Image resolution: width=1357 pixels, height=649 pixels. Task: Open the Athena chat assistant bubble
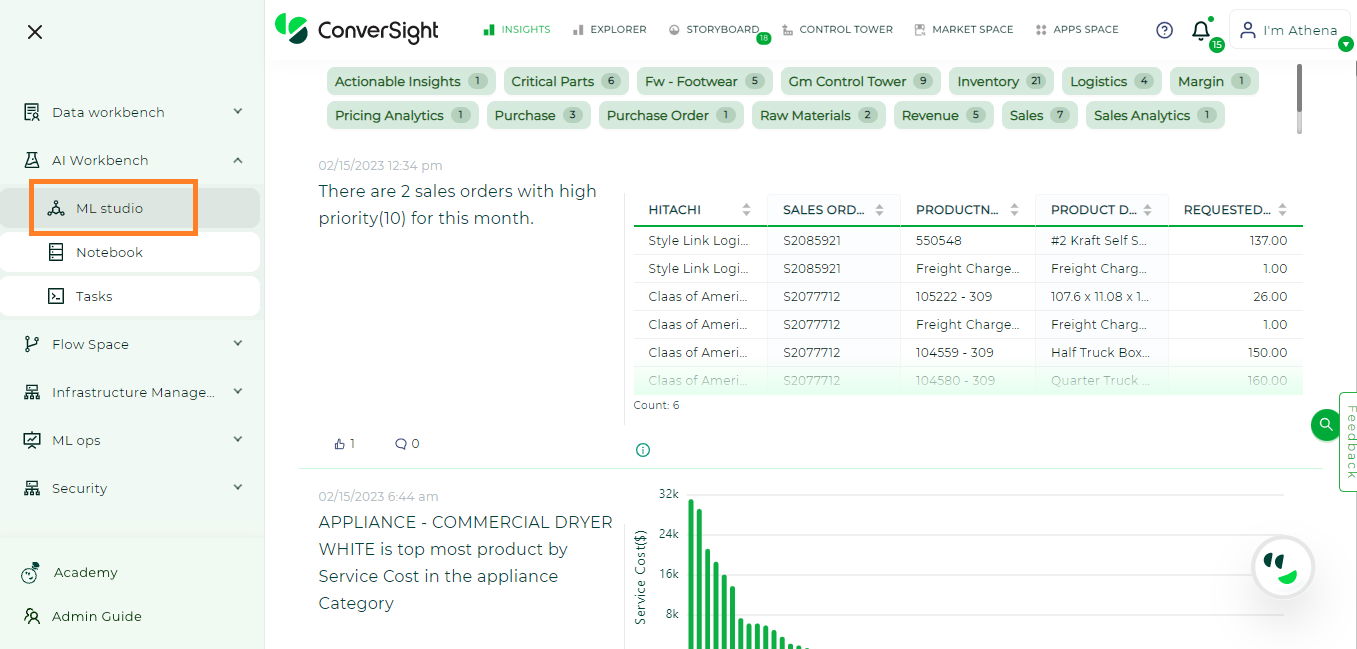tap(1283, 567)
